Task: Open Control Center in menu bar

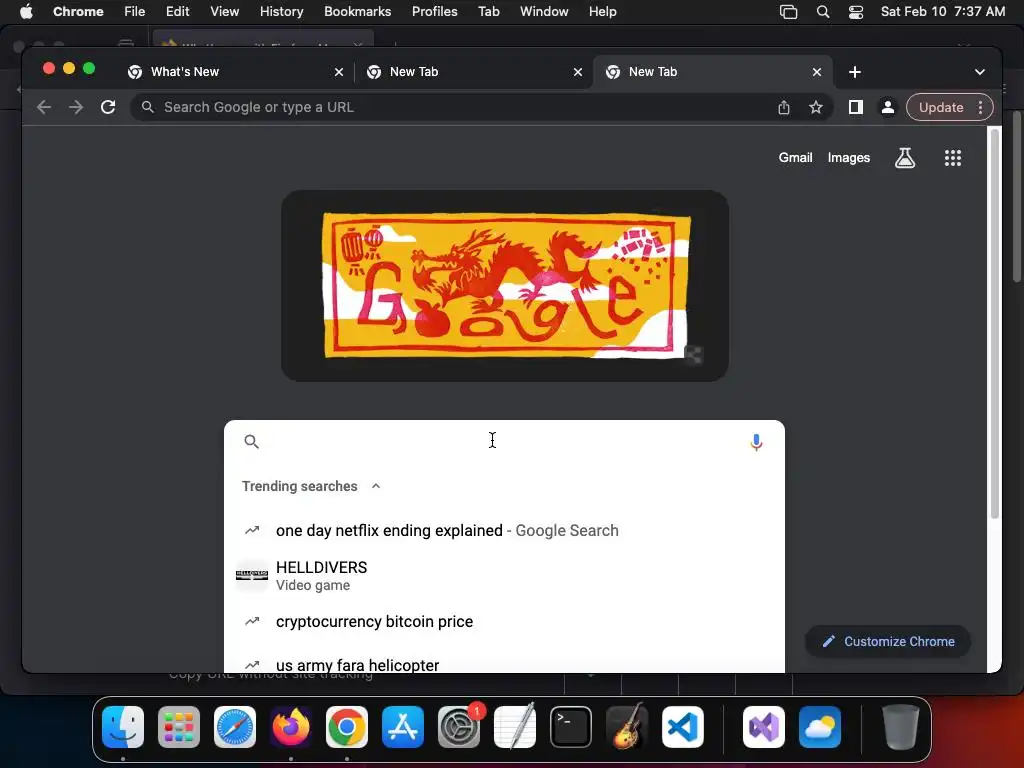Action: click(x=856, y=12)
